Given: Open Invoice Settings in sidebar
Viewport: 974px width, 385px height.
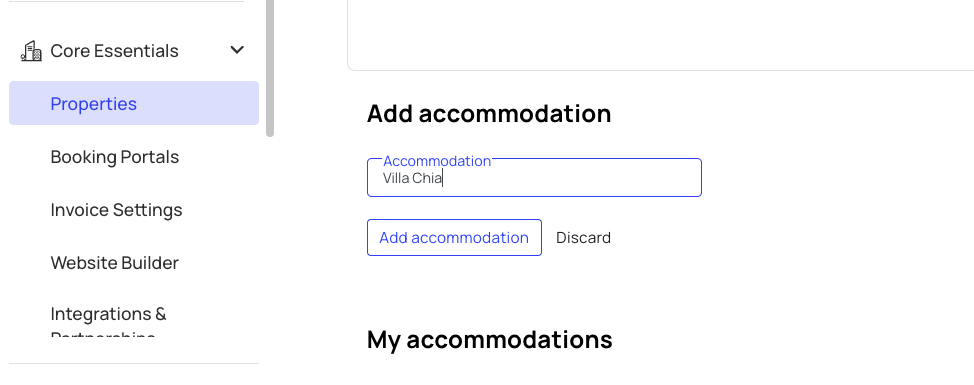Looking at the screenshot, I should (x=116, y=210).
